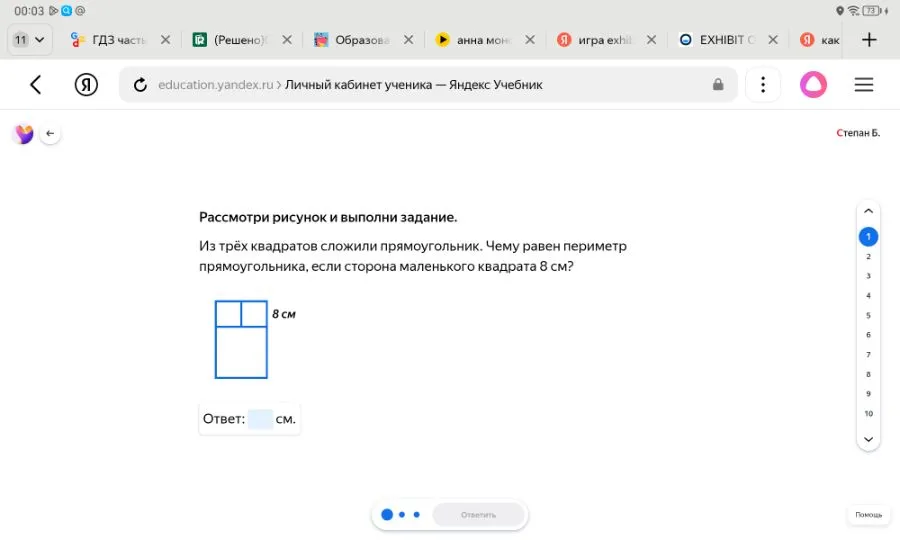900x540 pixels.
Task: Close the анна tab
Action: point(530,40)
